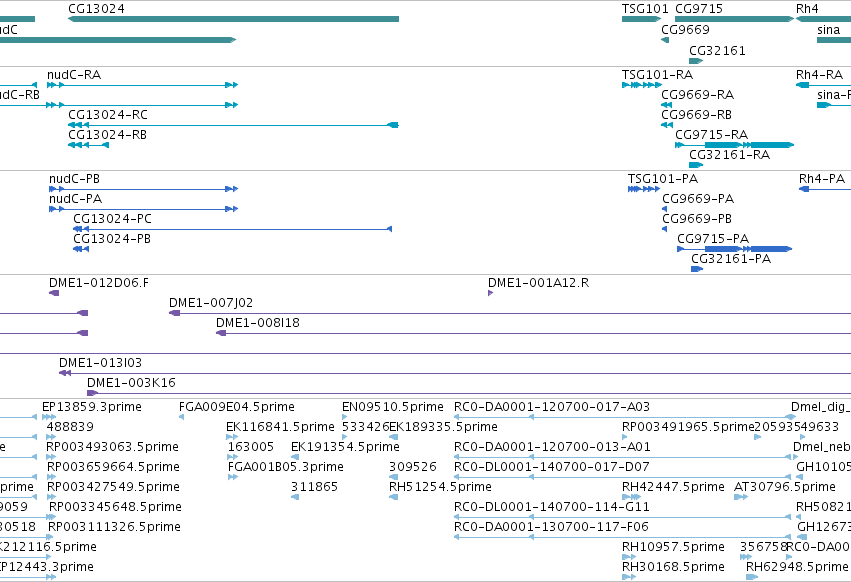Screen dimensions: 851x582
Task: Click the 311865 EST label
Action: click(314, 487)
